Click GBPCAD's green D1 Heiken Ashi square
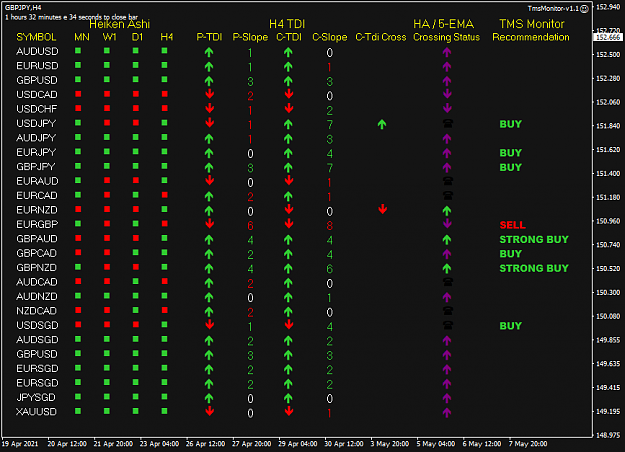Image resolution: width=625 pixels, height=452 pixels. click(136, 252)
